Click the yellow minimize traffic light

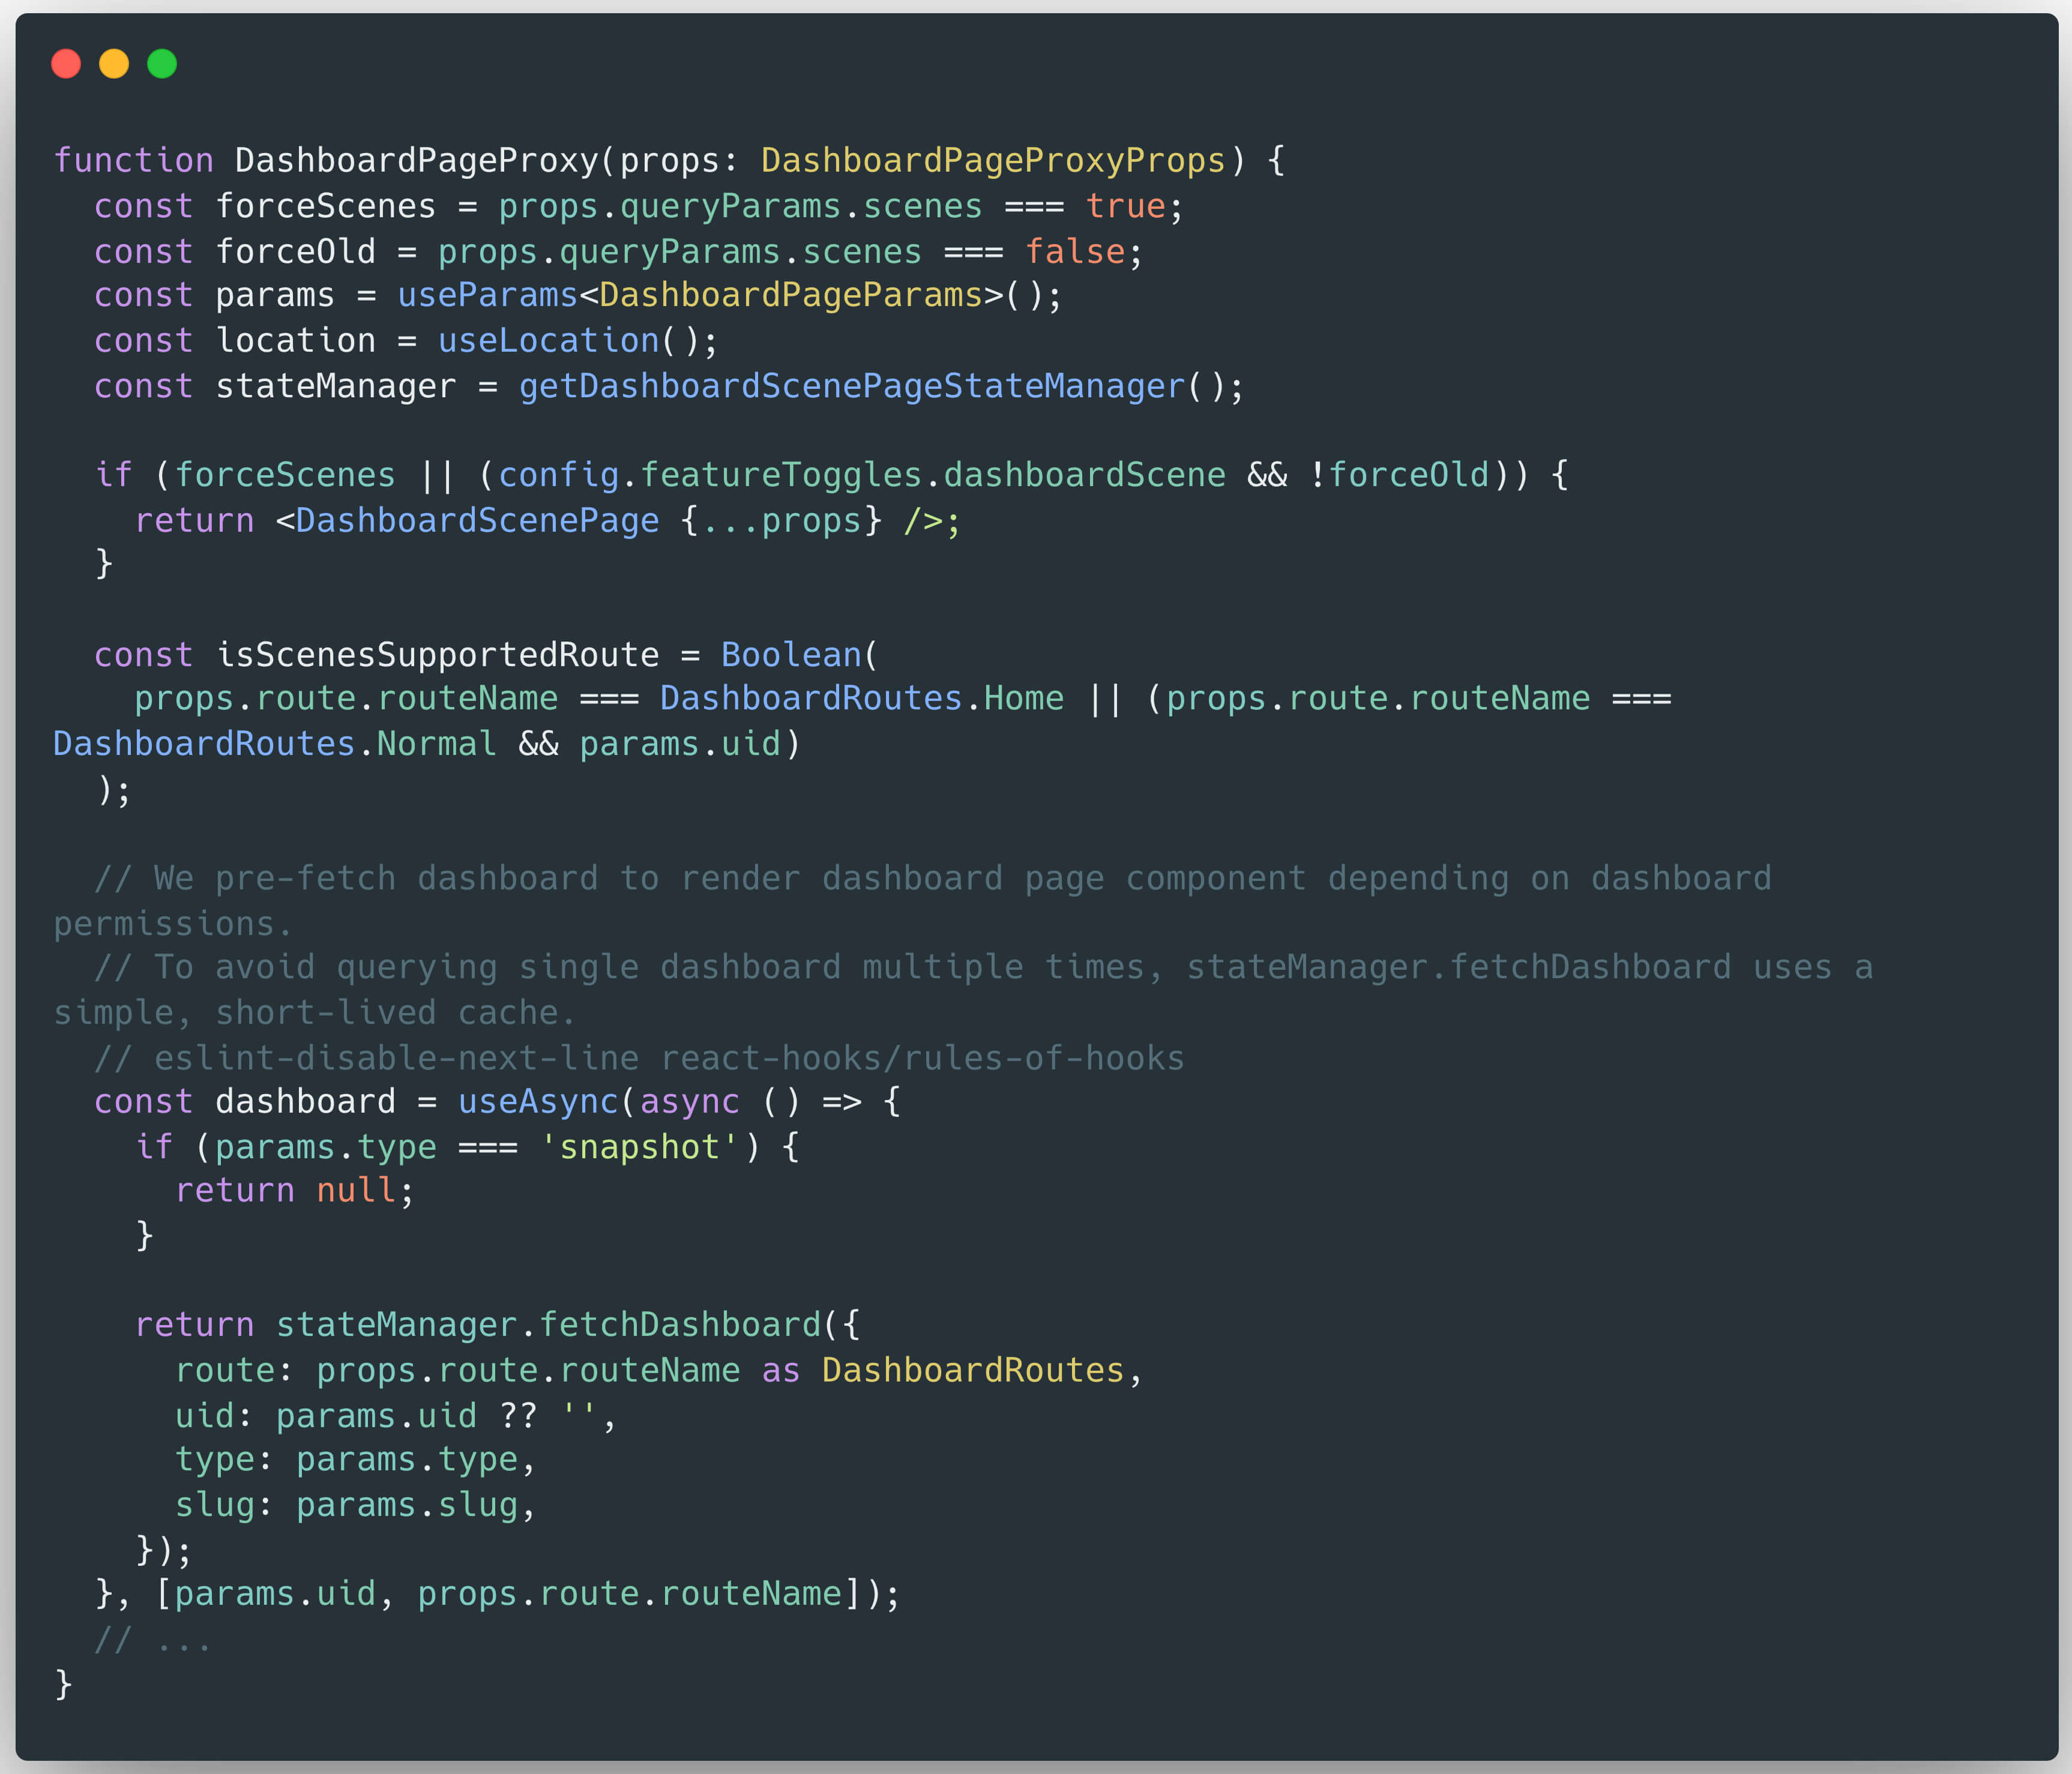coord(114,63)
